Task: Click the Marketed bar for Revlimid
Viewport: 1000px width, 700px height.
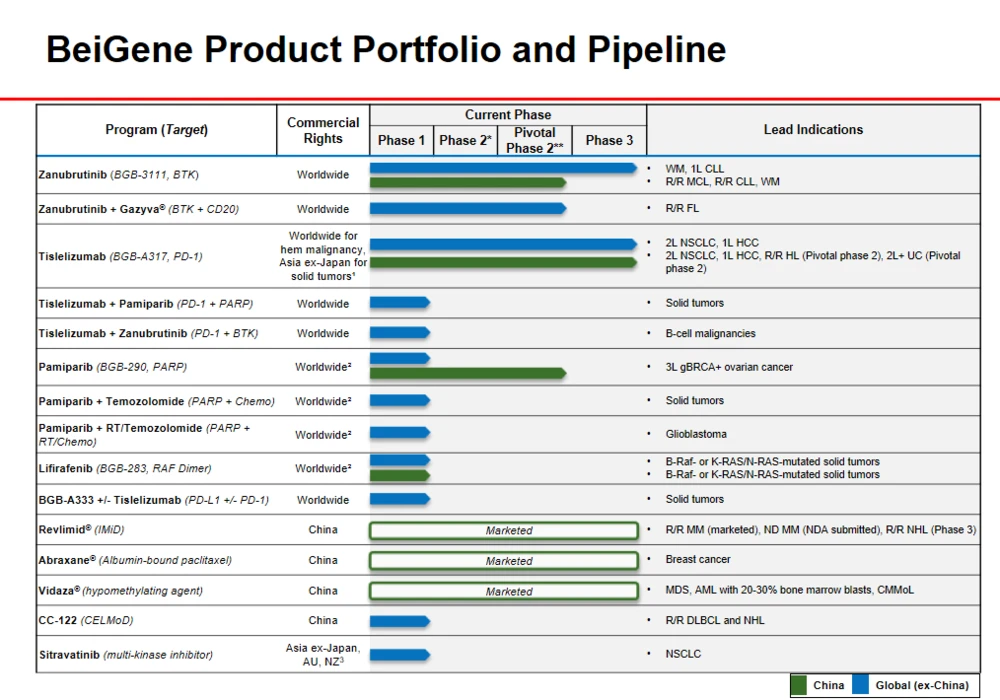Action: [504, 531]
